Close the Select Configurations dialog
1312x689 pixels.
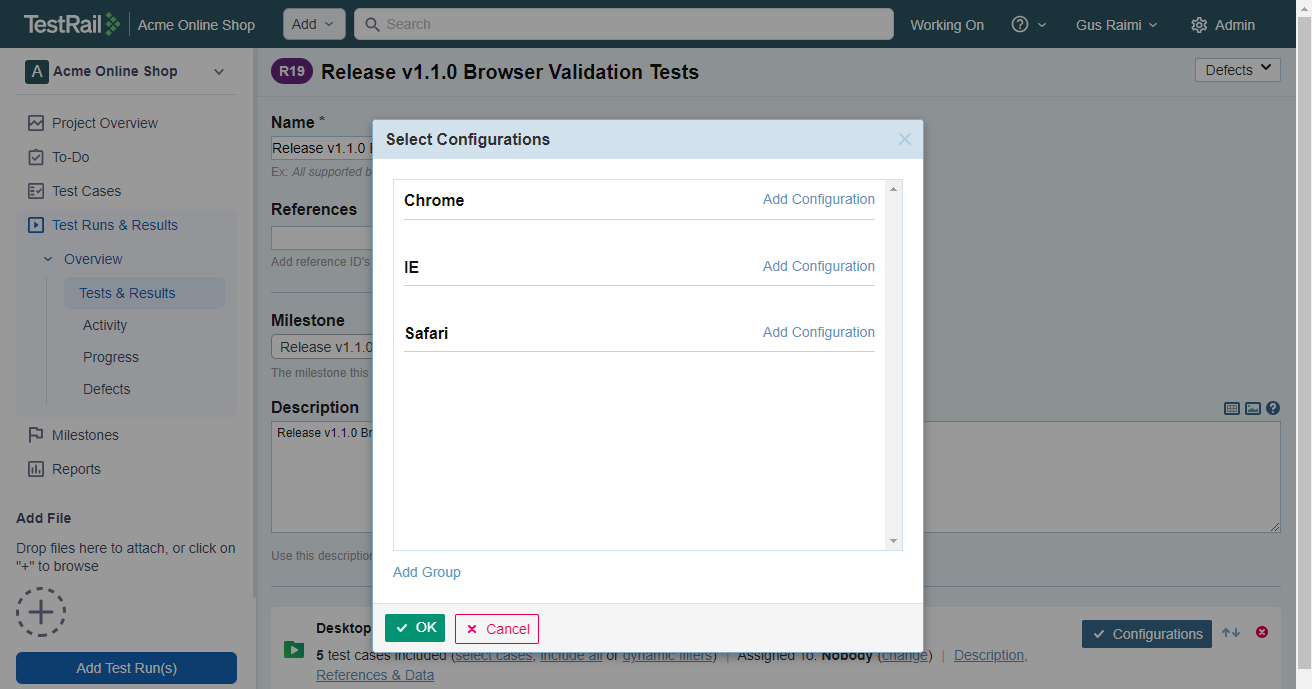pyautogui.click(x=905, y=139)
